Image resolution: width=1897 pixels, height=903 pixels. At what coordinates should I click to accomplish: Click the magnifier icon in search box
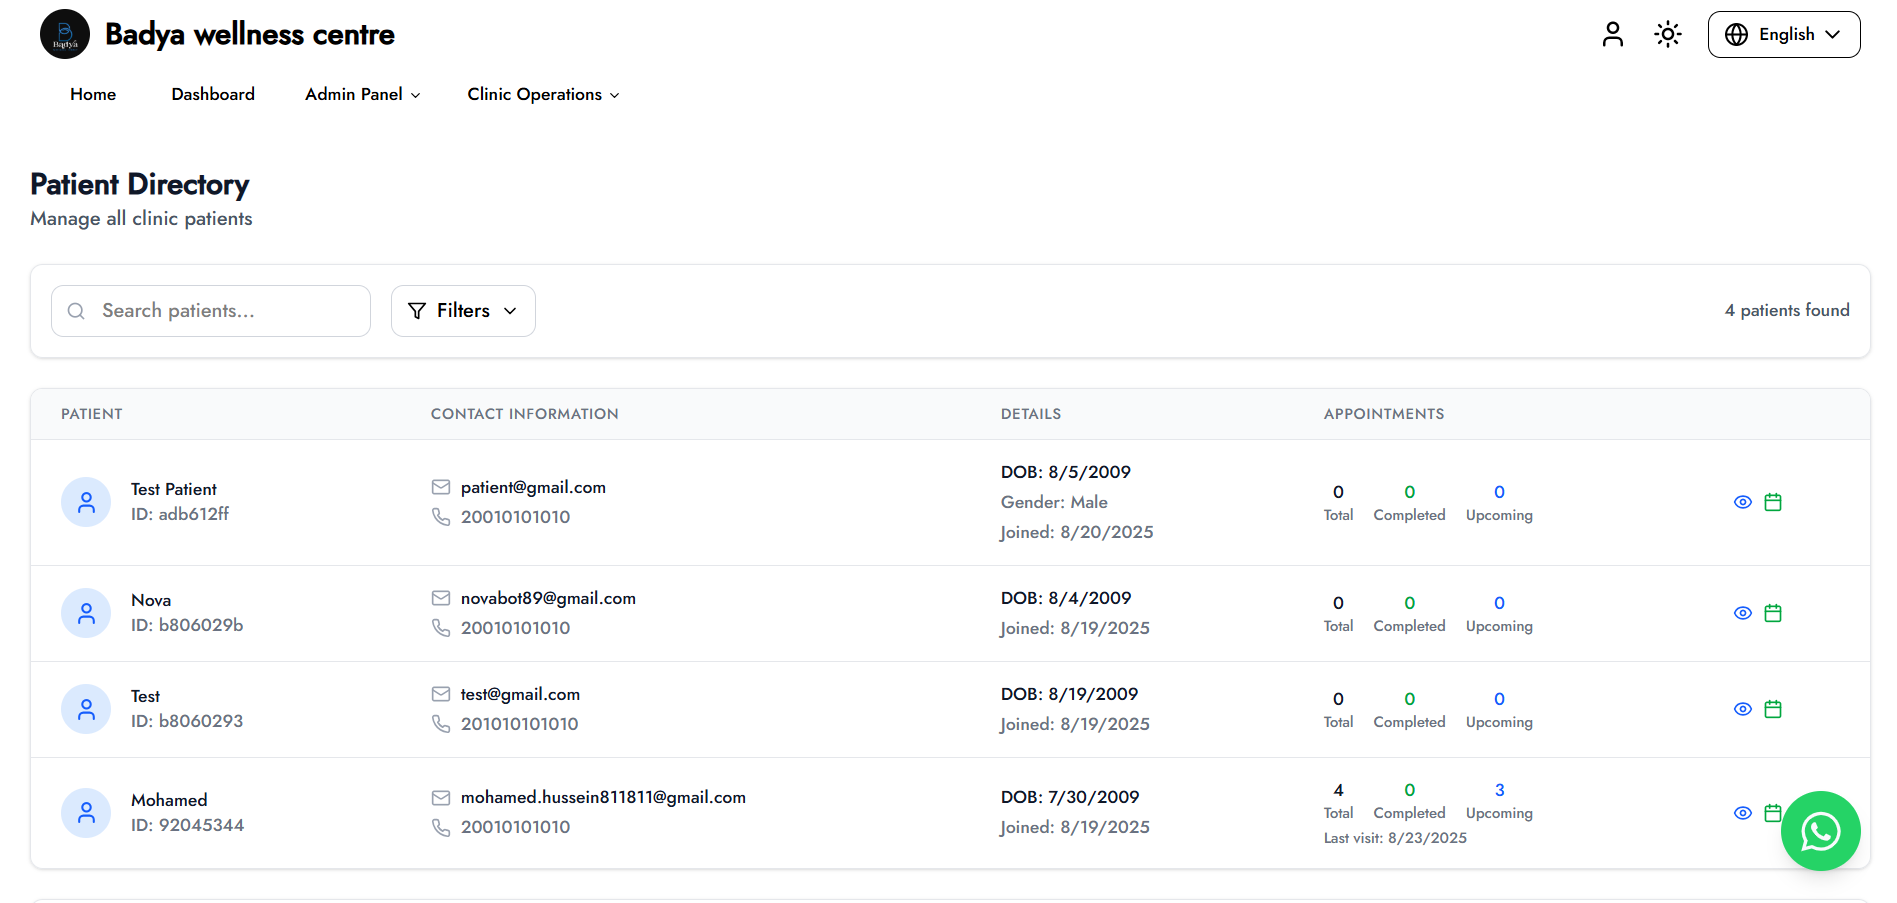pyautogui.click(x=76, y=311)
